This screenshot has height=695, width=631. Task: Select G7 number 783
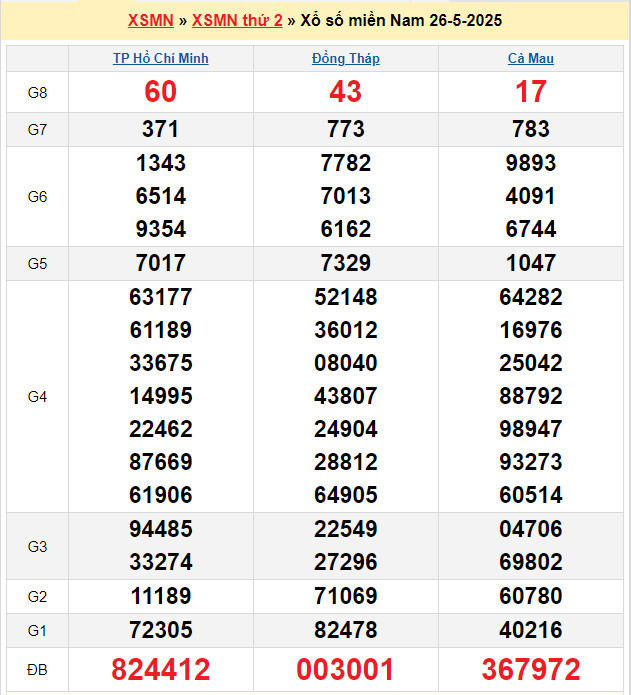pyautogui.click(x=531, y=129)
